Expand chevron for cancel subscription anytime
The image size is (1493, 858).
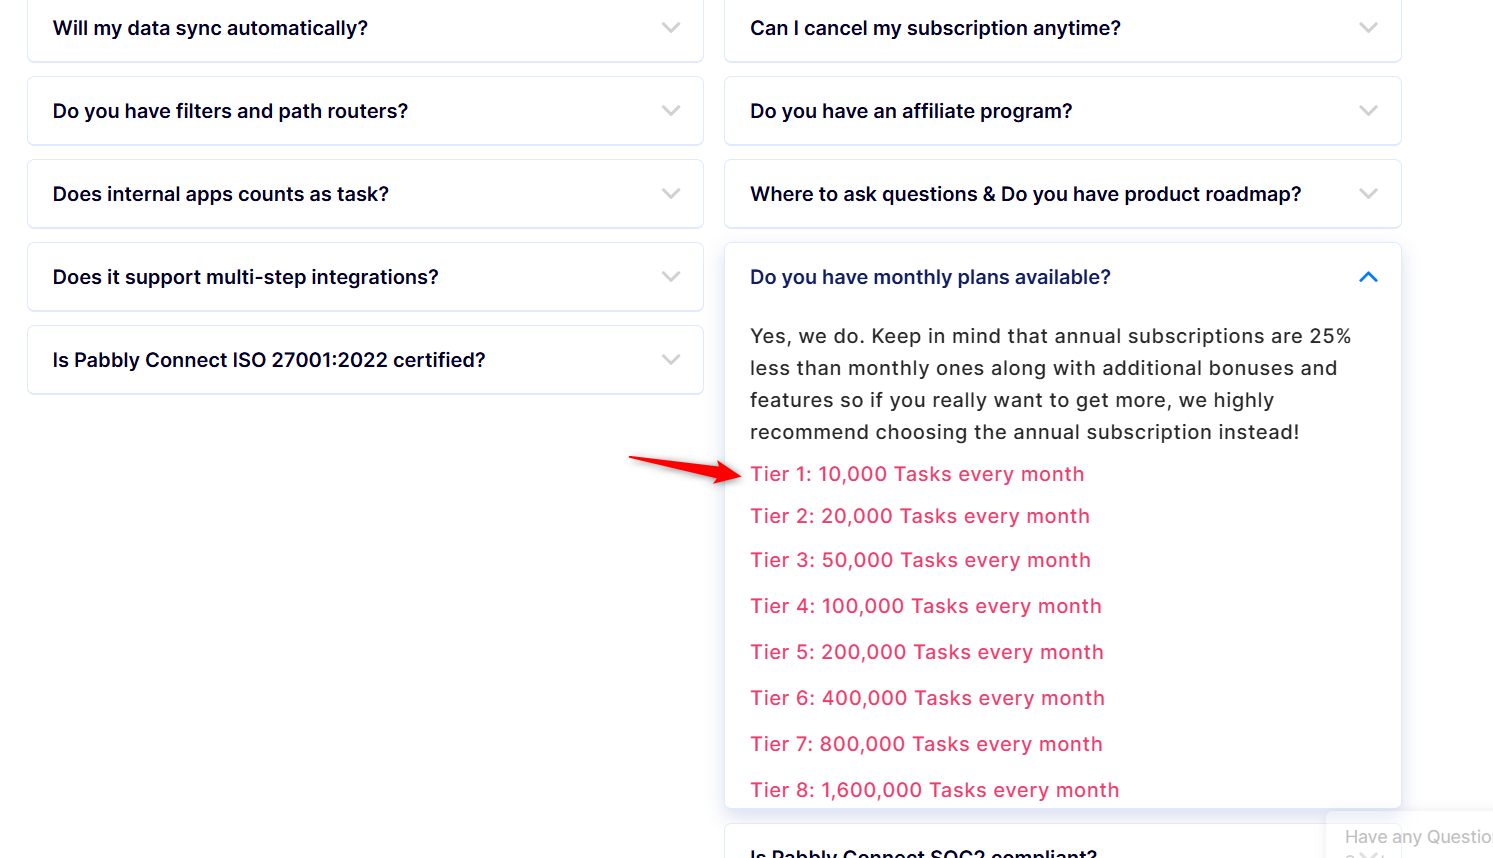click(x=1368, y=28)
